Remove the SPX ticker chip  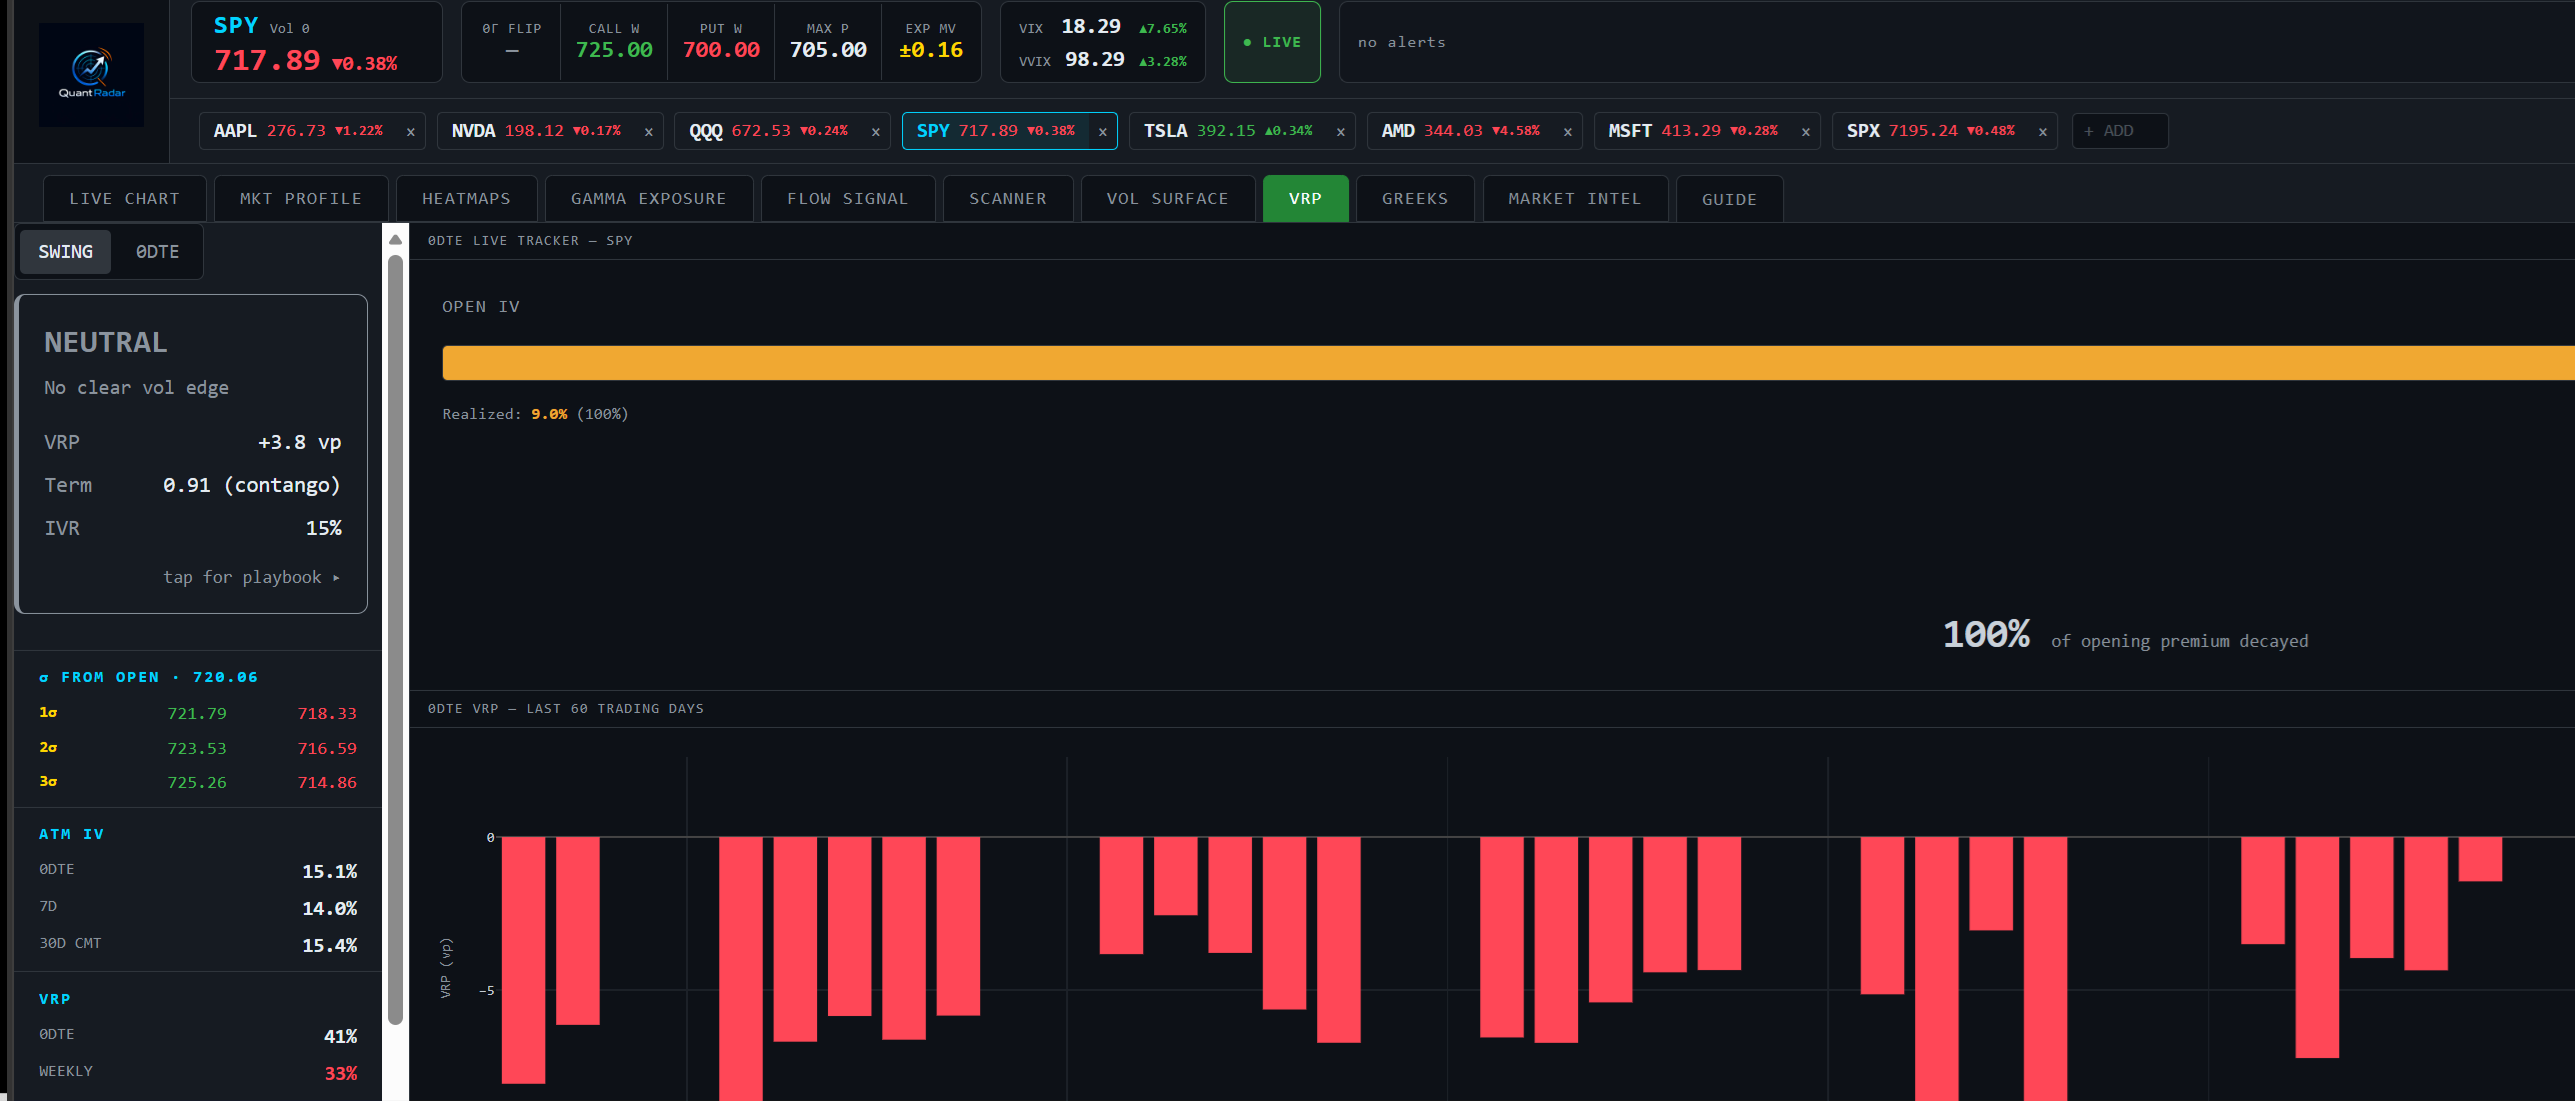tap(2042, 132)
